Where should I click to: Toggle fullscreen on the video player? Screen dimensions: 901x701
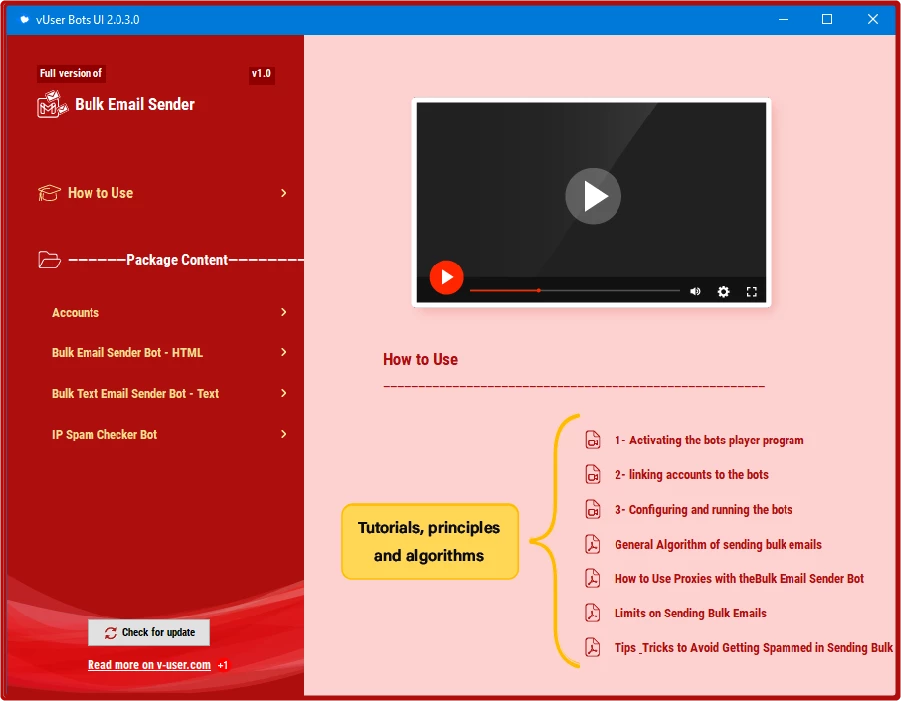click(752, 291)
